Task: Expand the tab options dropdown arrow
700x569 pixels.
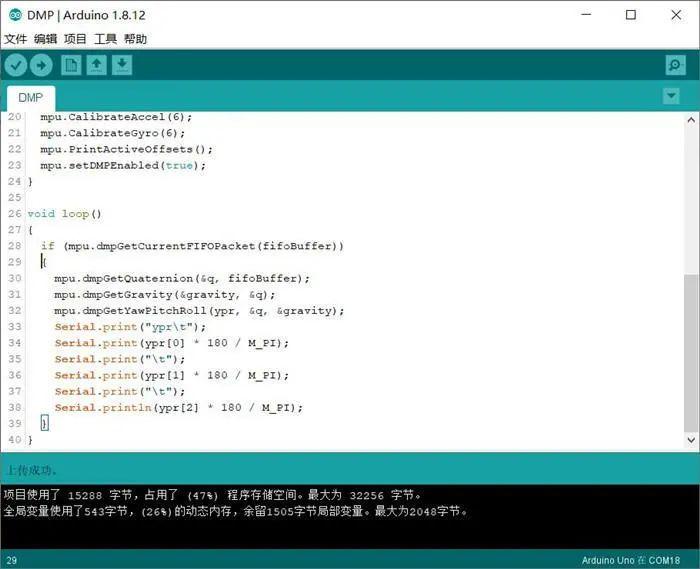Action: (x=671, y=96)
